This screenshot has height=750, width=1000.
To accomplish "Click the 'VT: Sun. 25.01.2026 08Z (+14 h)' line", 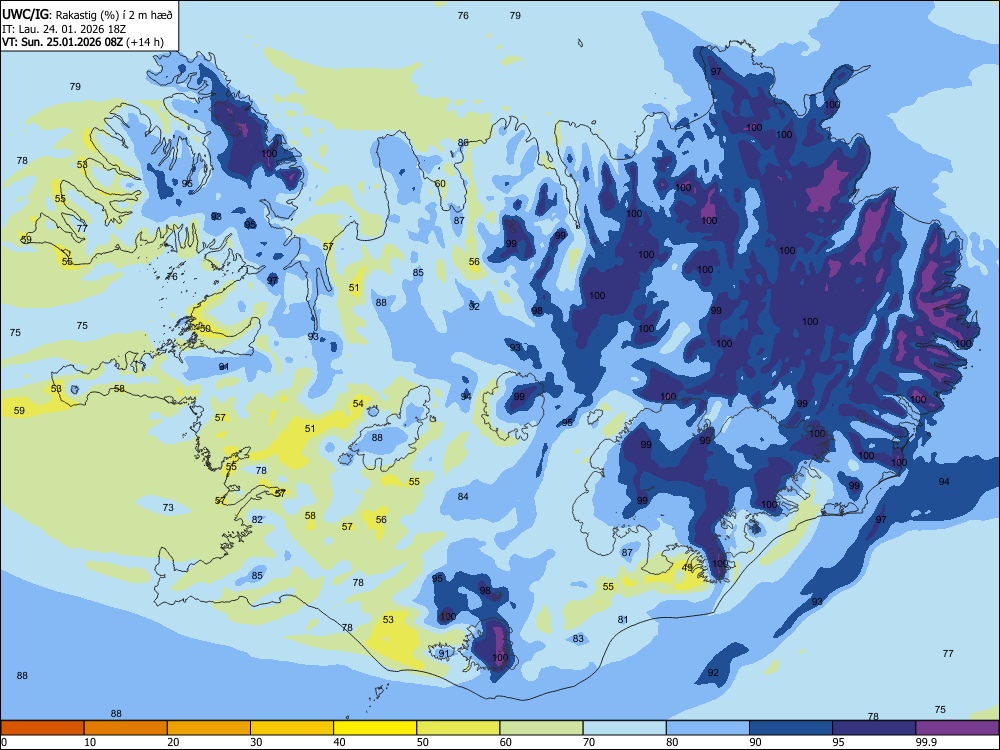I will click(x=83, y=42).
